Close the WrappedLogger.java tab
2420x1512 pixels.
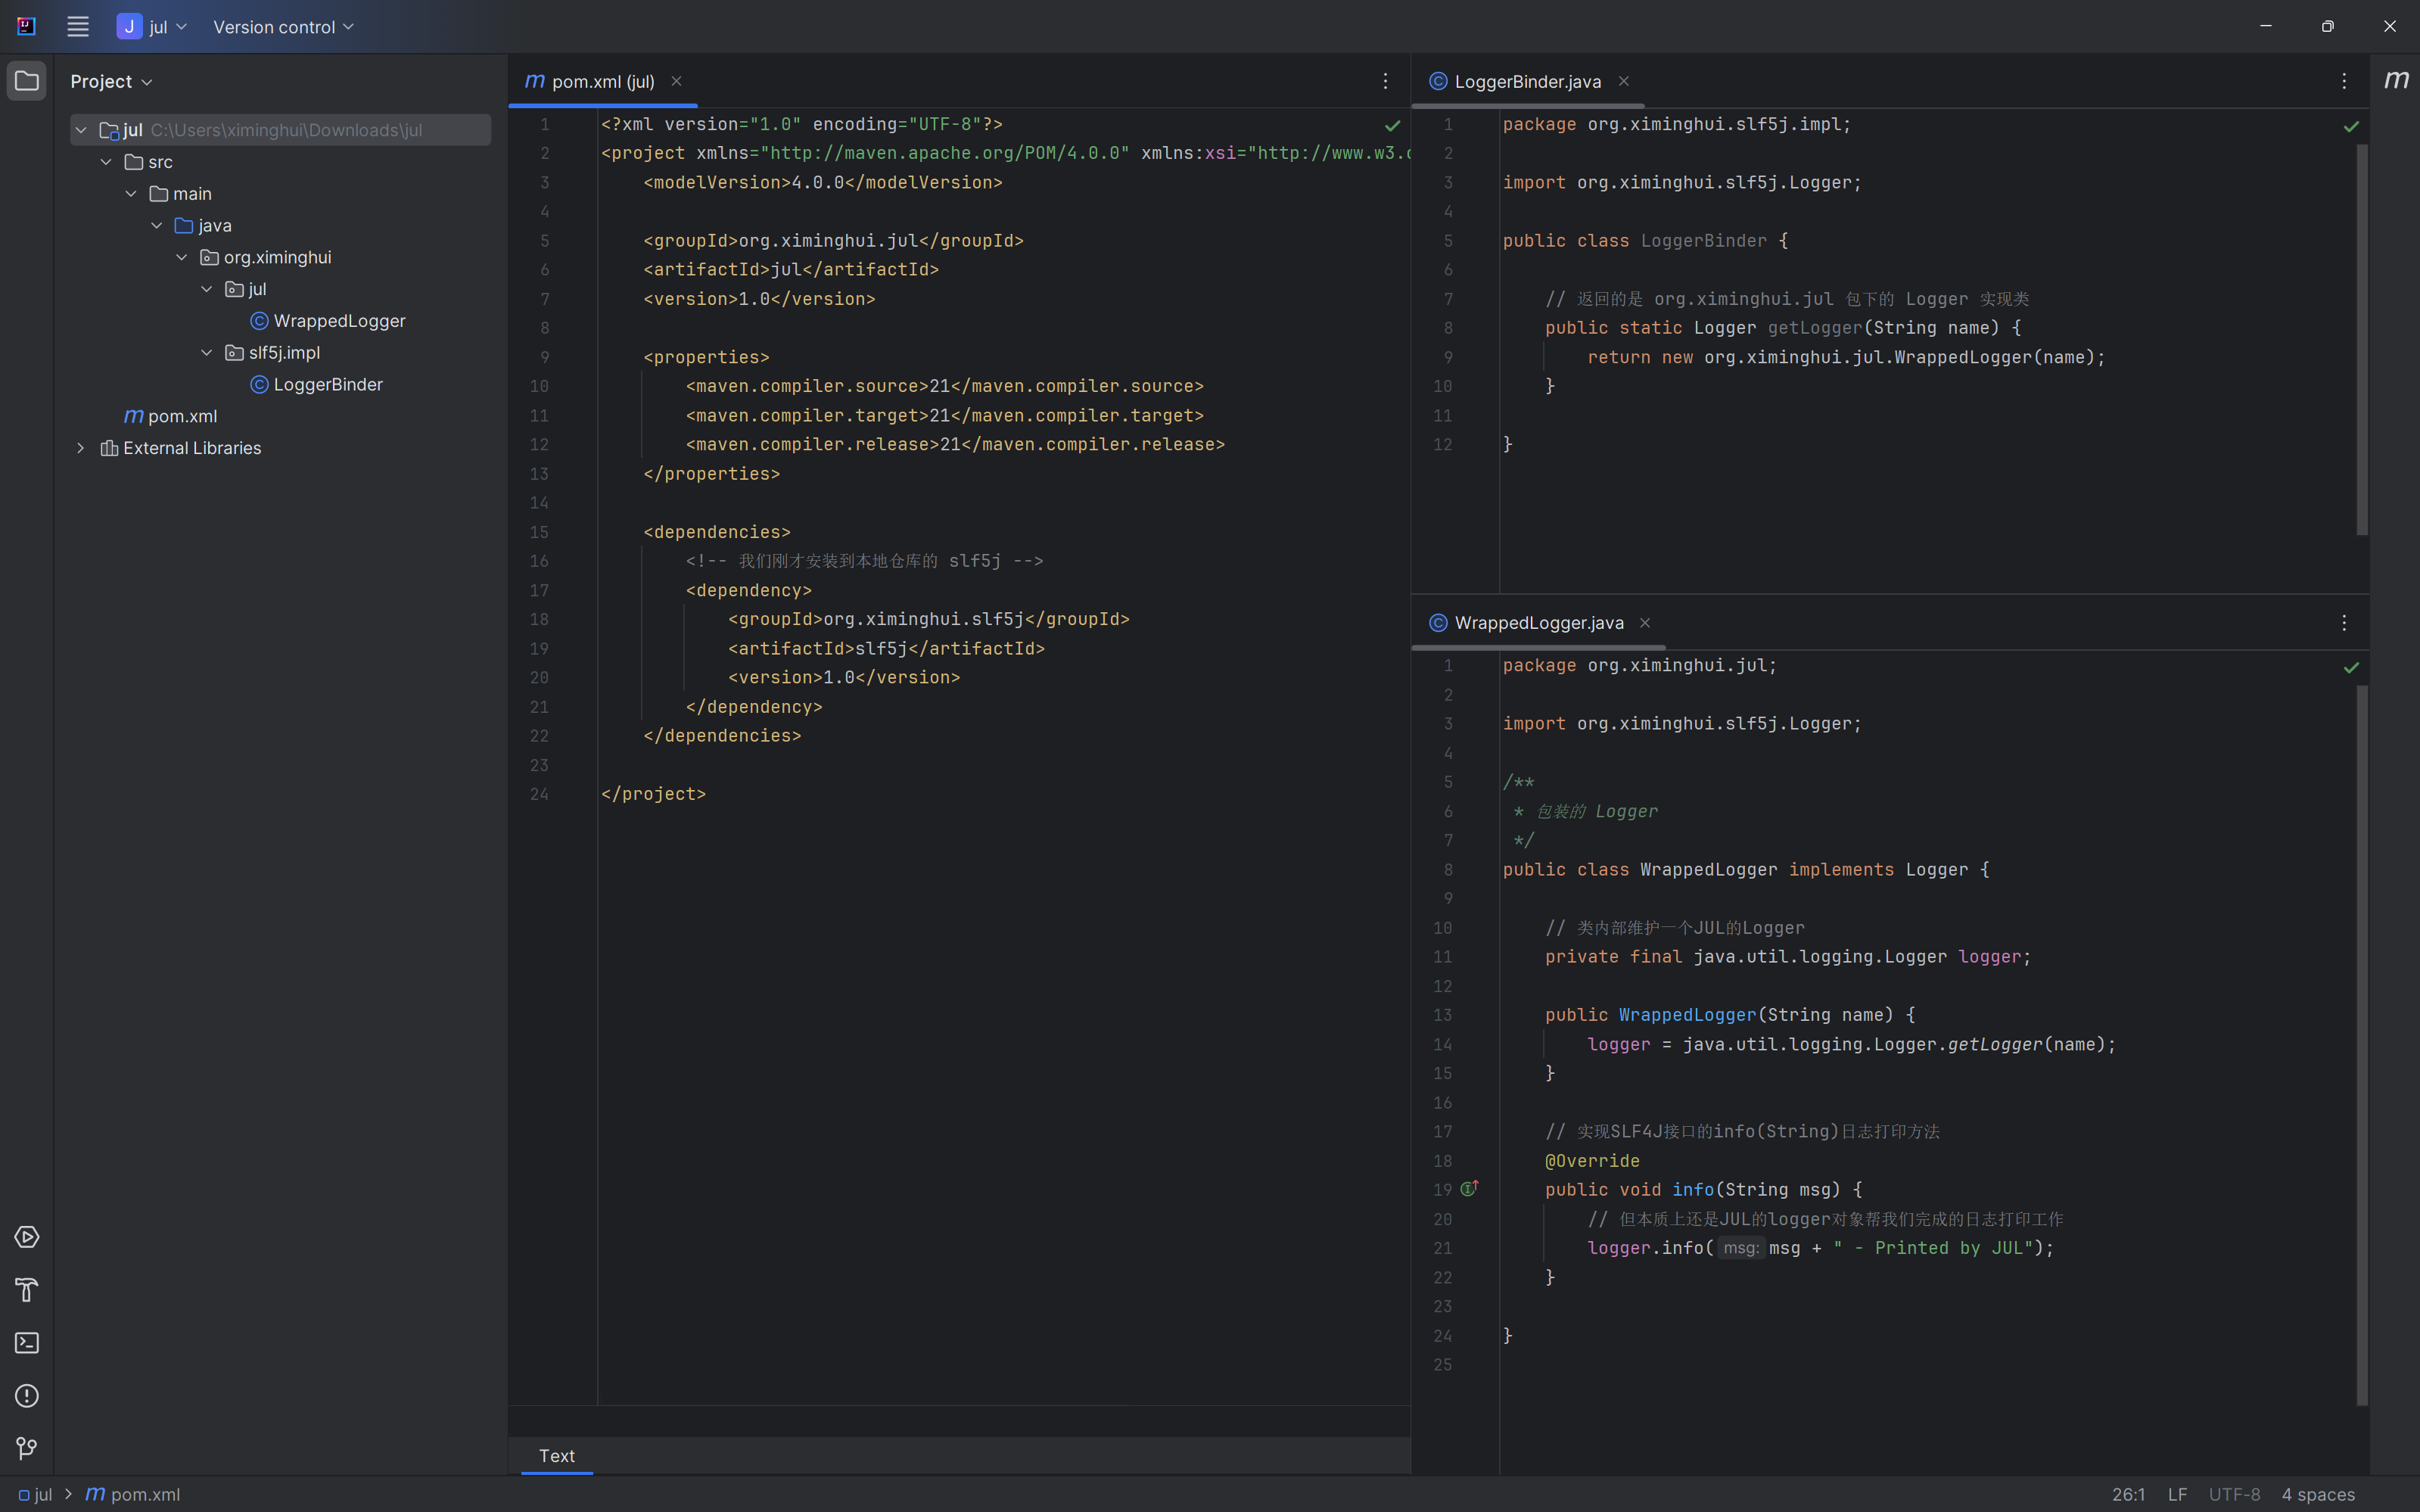1645,623
